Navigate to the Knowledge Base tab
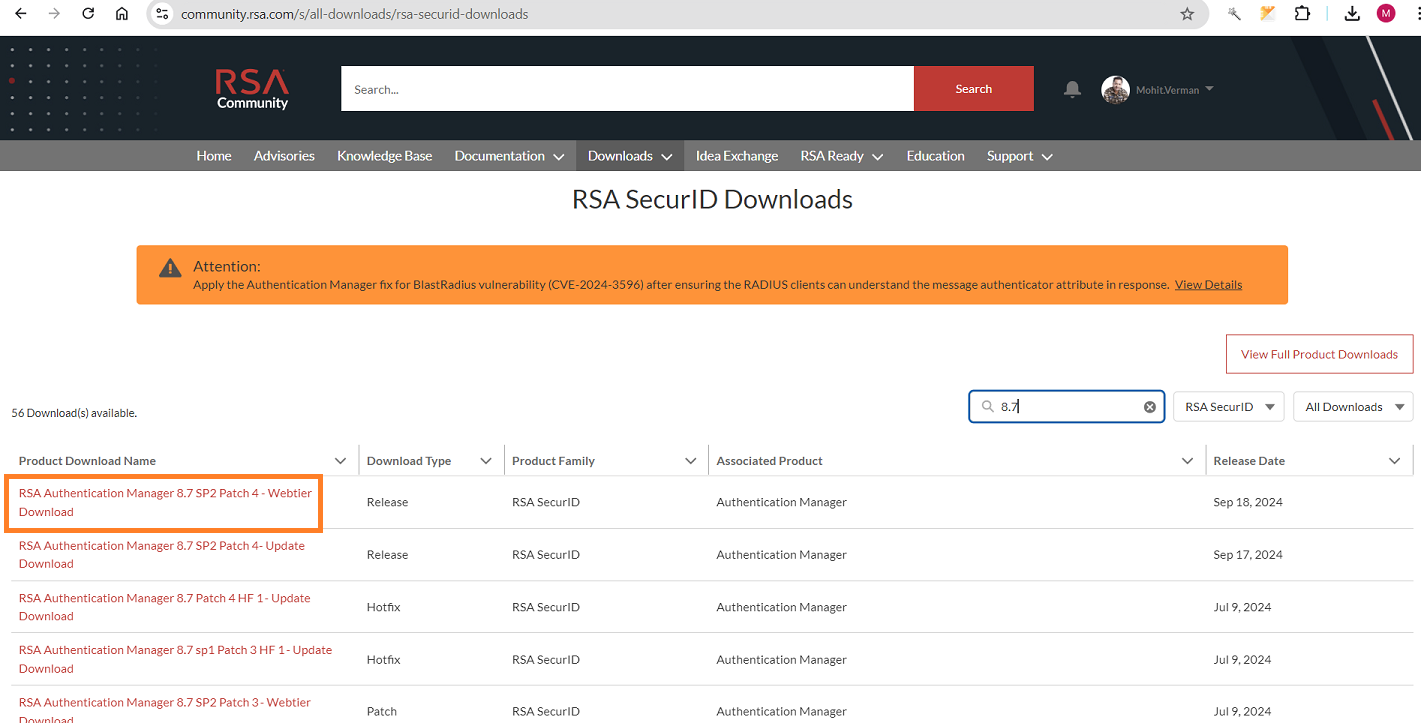 384,155
